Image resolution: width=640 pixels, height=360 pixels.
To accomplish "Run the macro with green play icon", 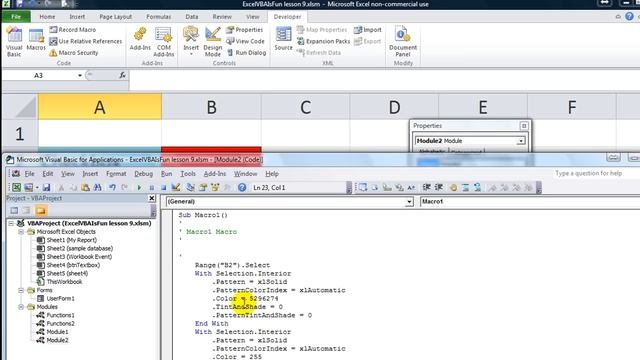I will coord(139,187).
